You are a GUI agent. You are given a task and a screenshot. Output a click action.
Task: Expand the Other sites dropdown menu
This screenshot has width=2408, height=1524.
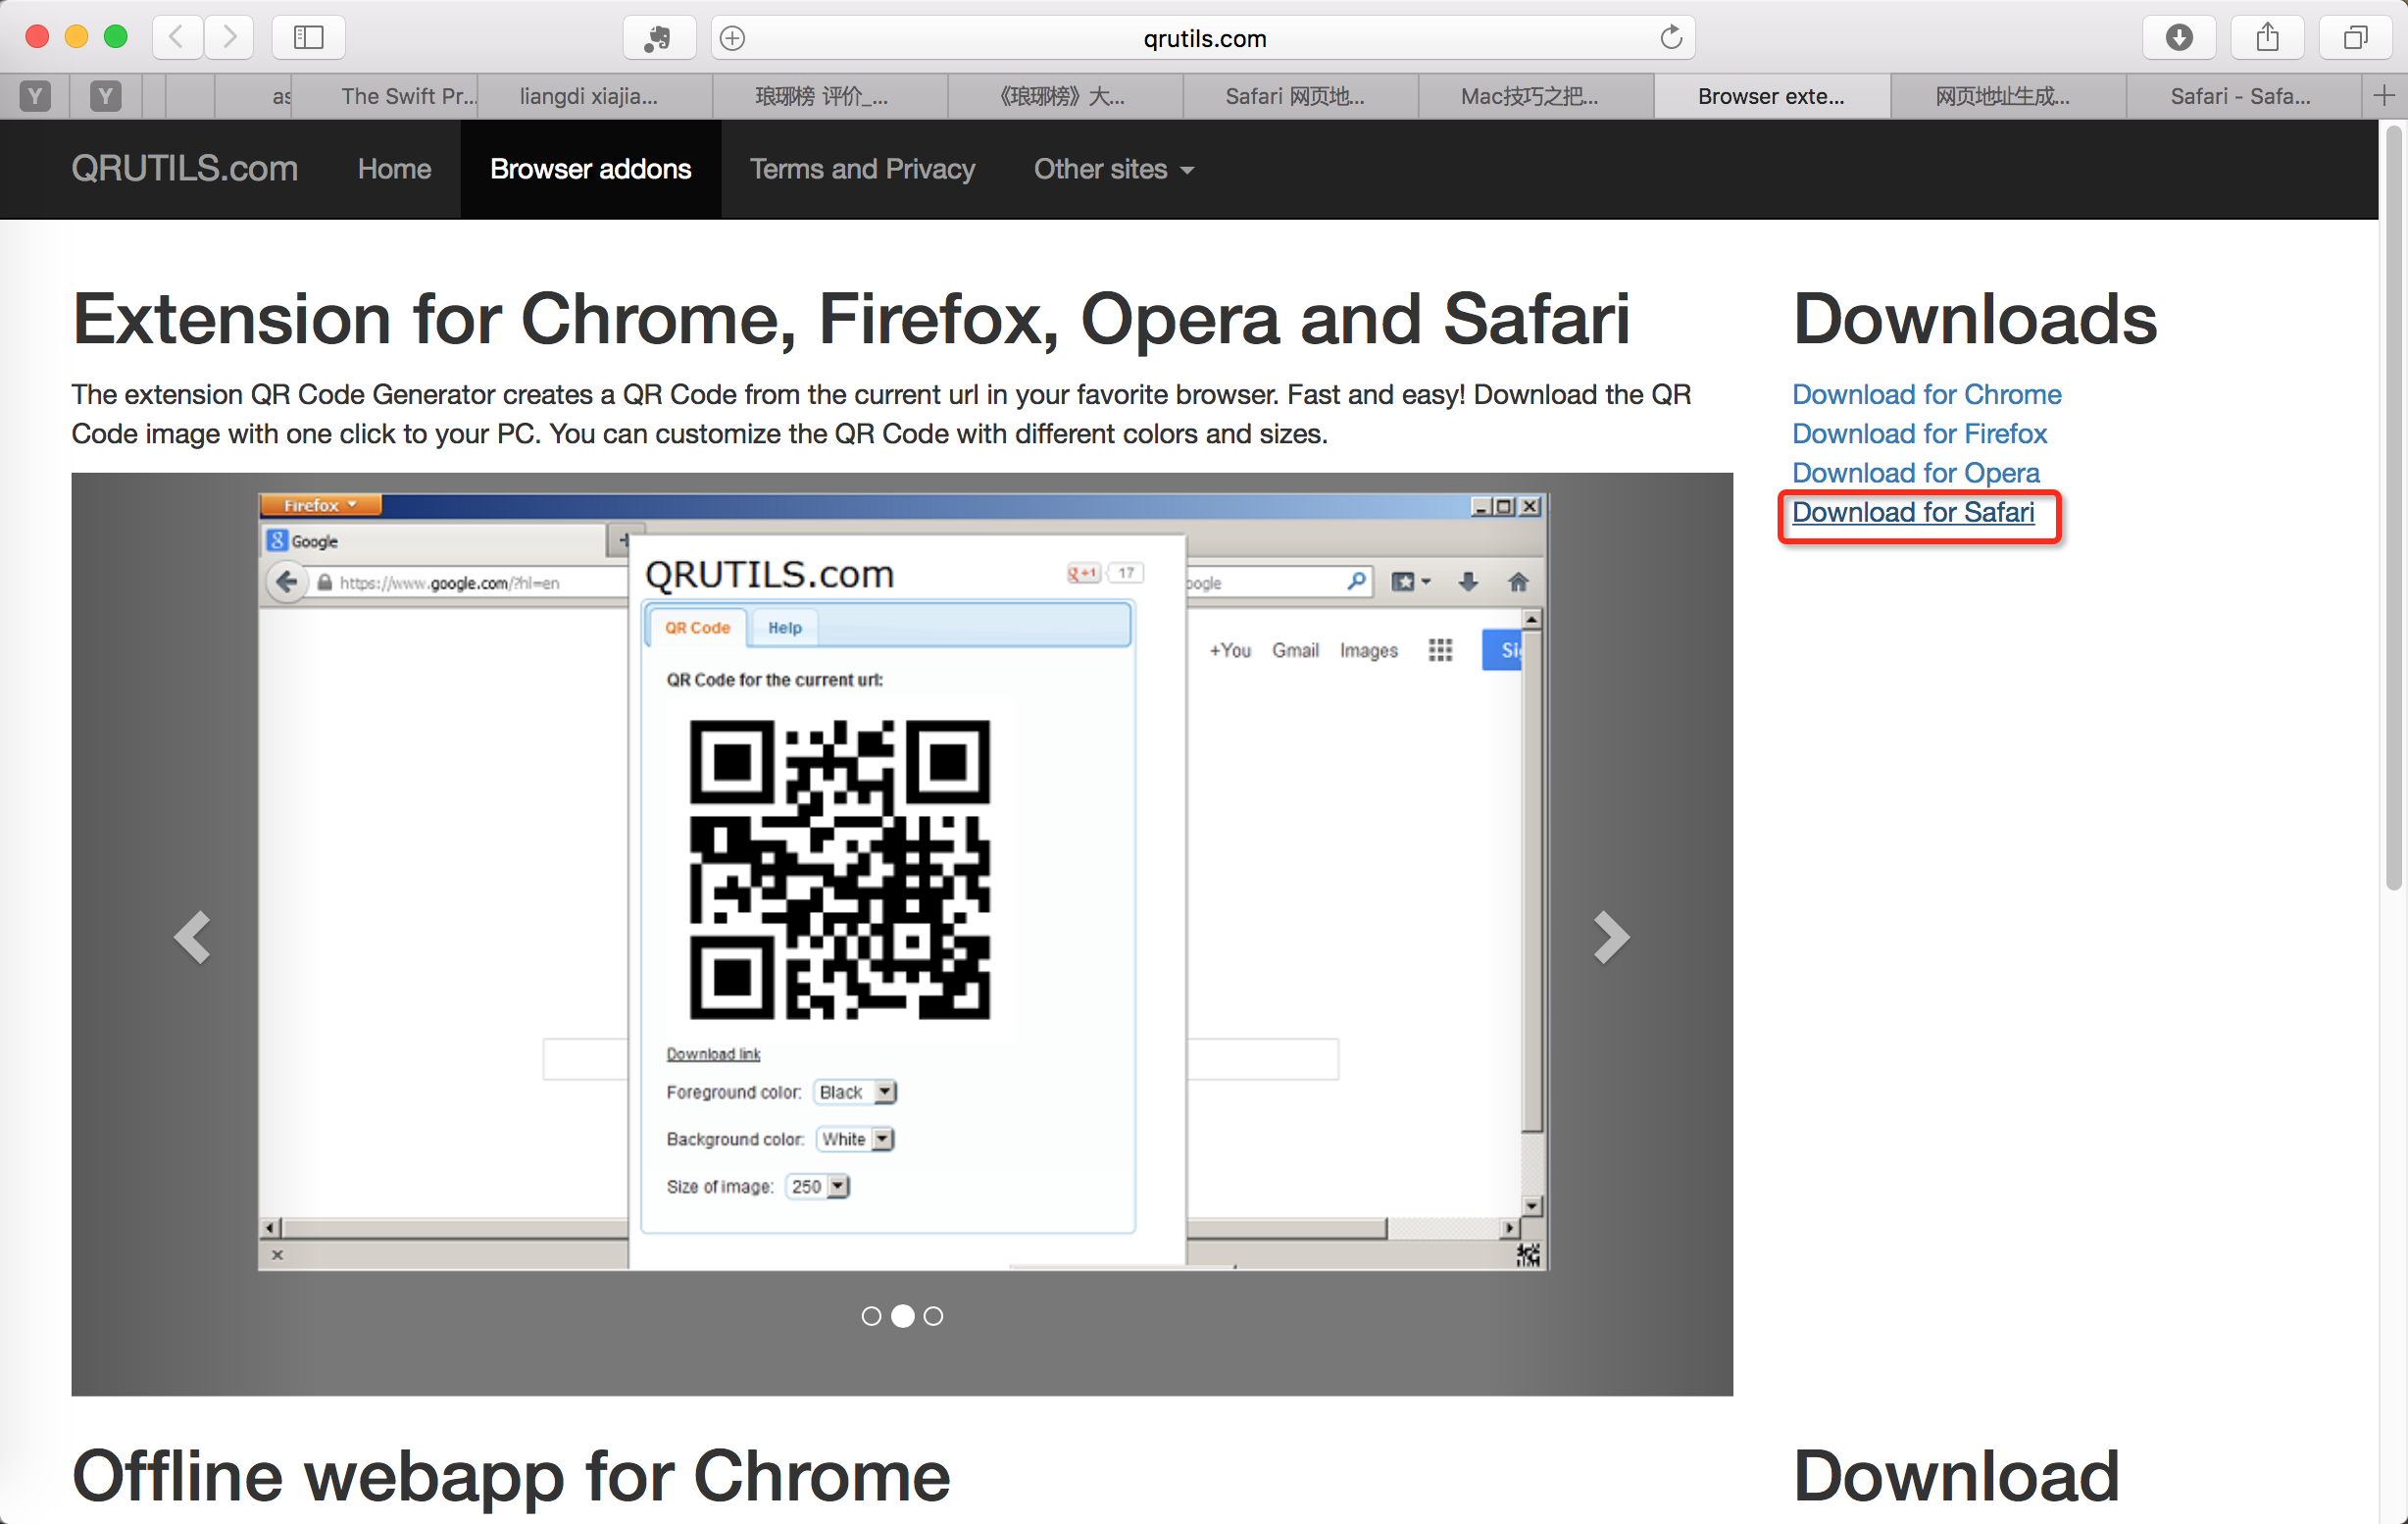(x=1113, y=169)
